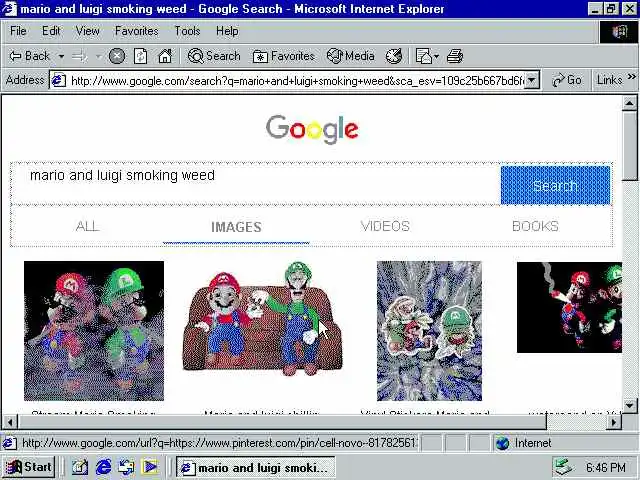The height and width of the screenshot is (480, 640).
Task: Launch Outlook Express quick launch icon
Action: [x=127, y=467]
